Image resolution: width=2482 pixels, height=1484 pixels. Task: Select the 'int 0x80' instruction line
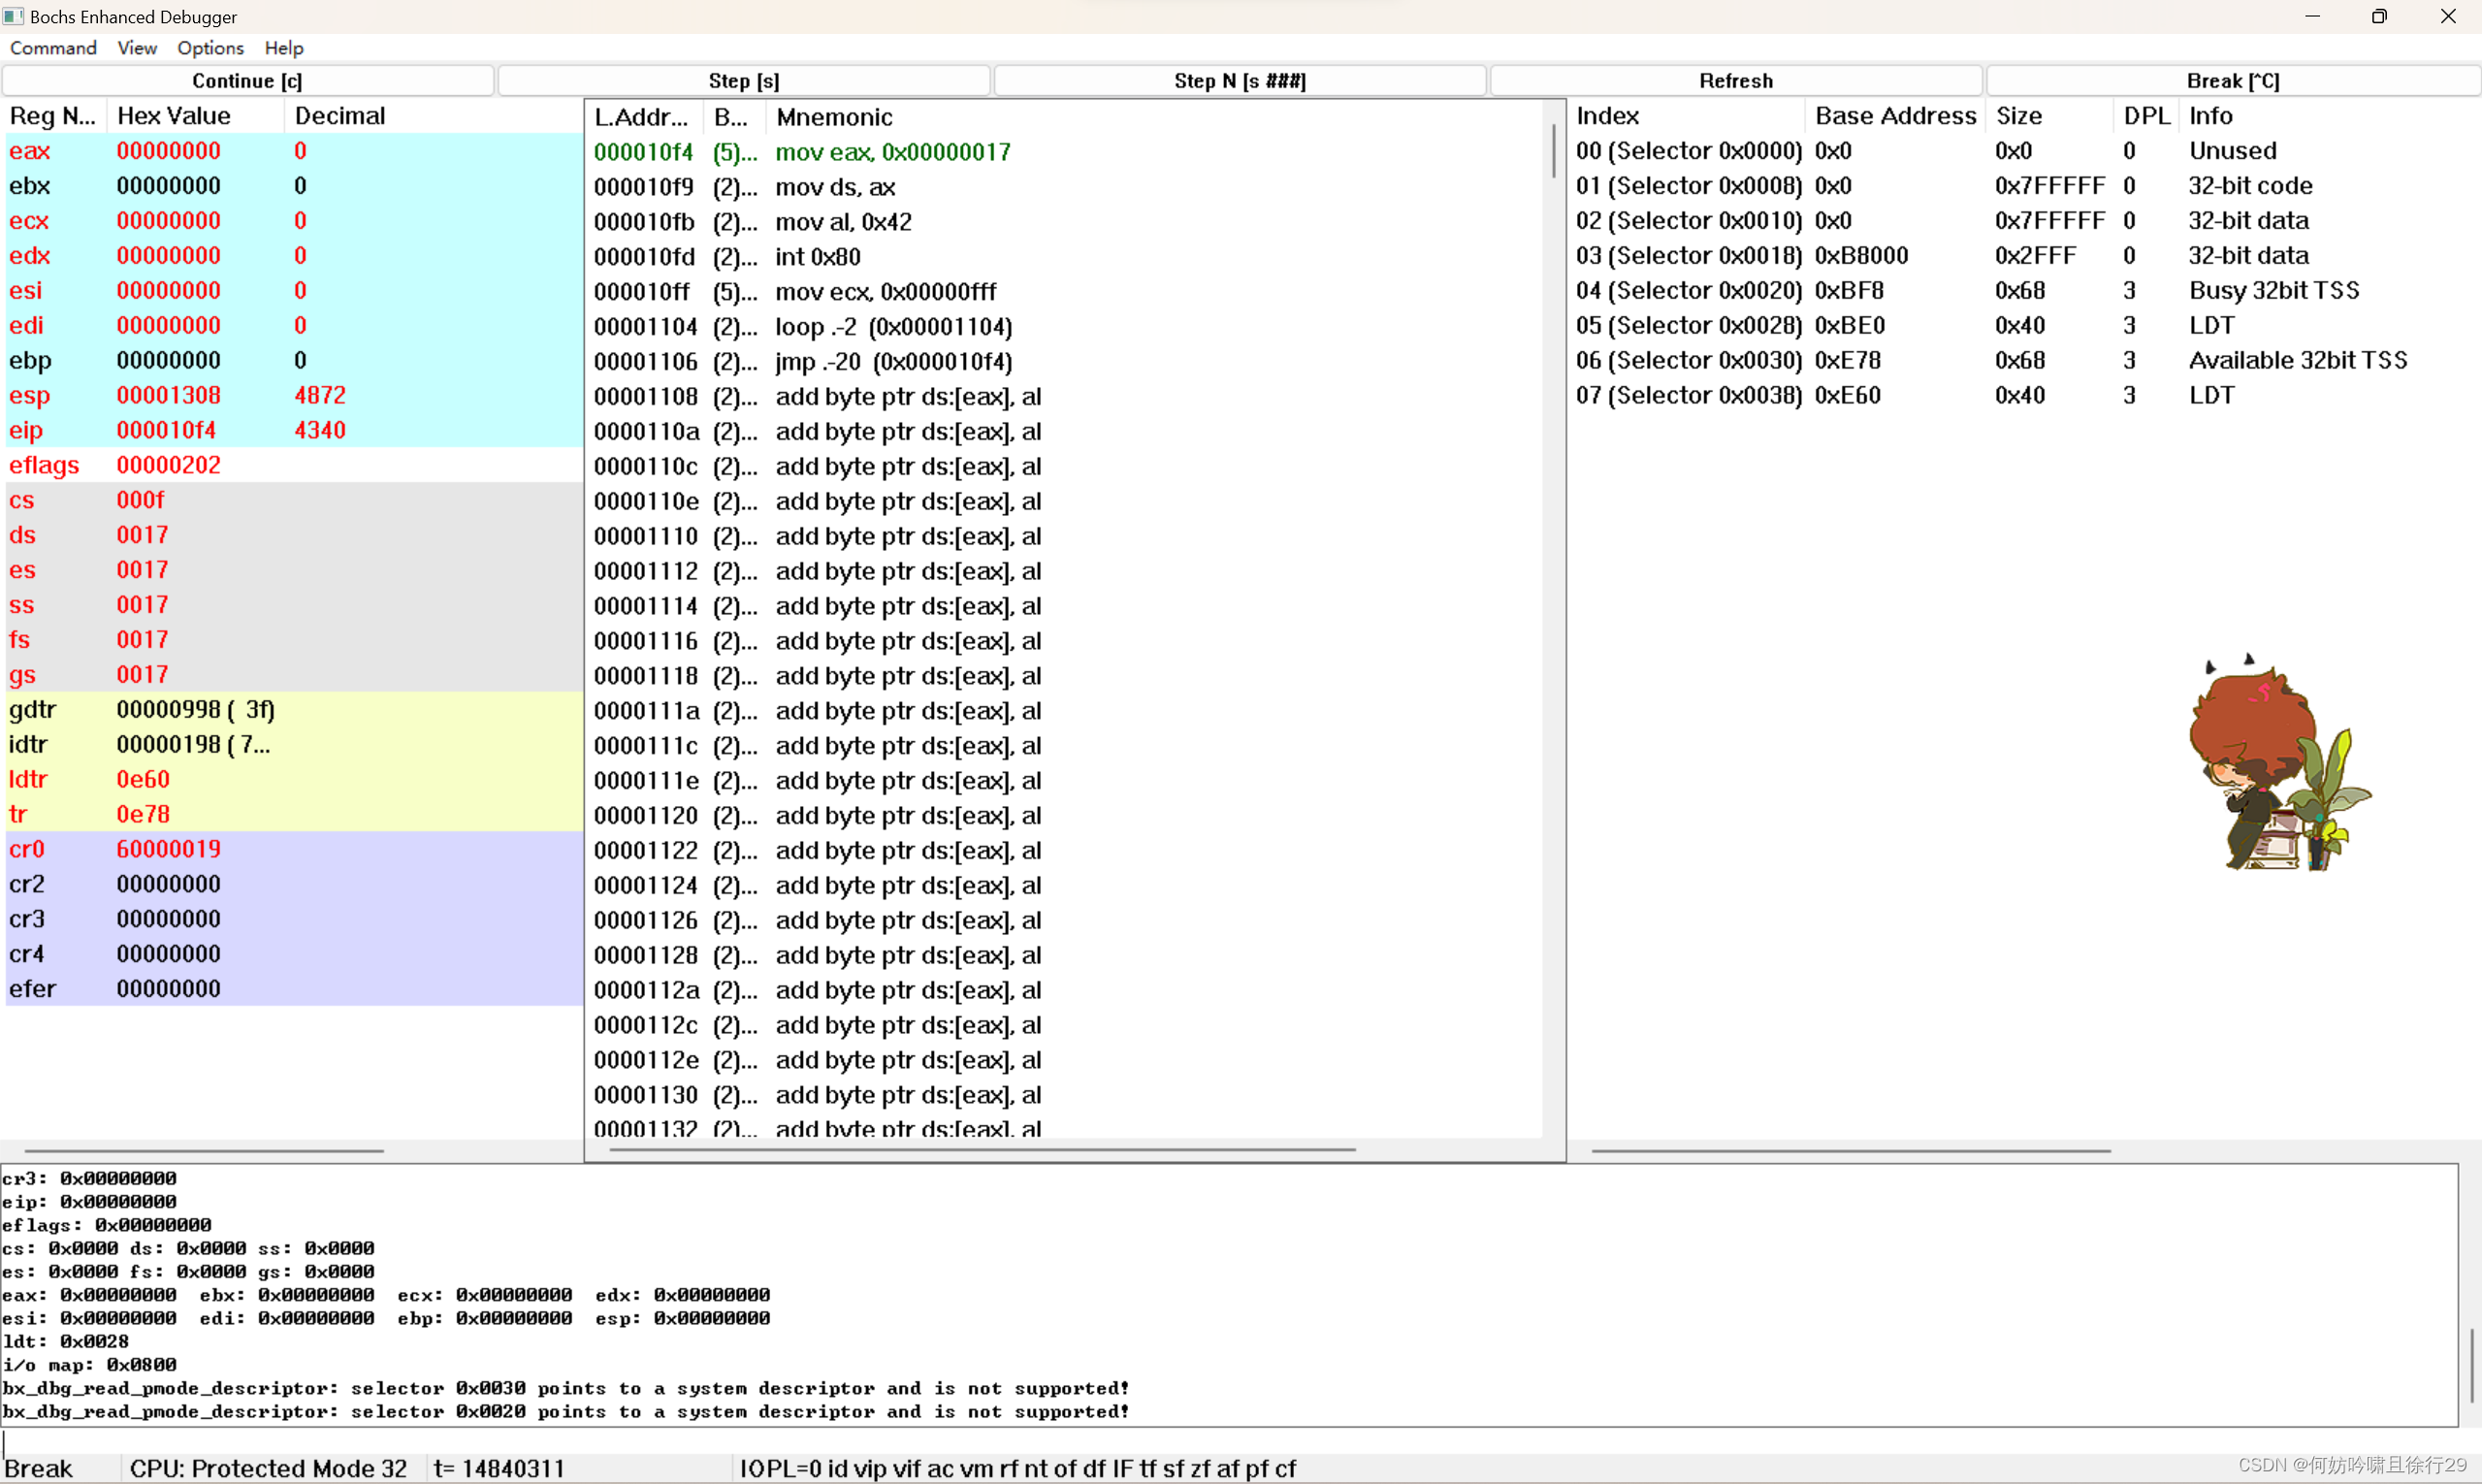[x=818, y=257]
